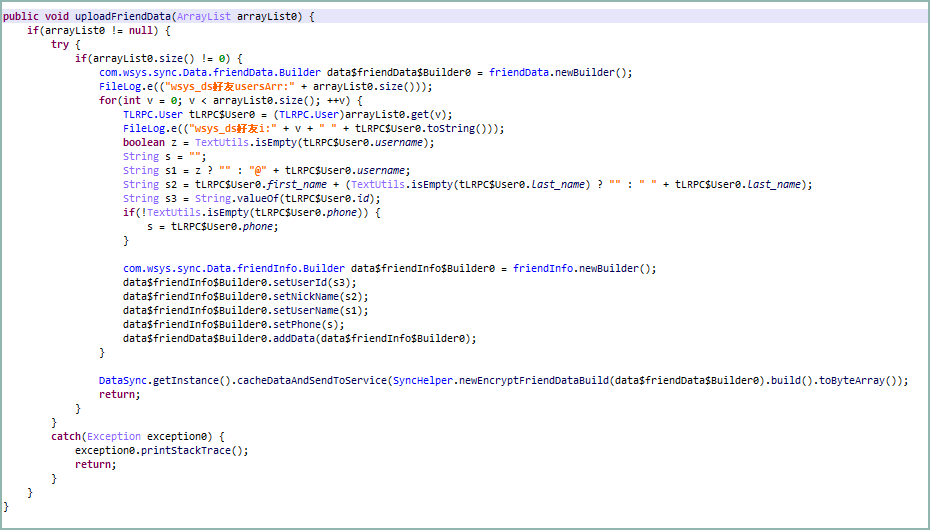Click the setUserName(s1) call
Screen dimensions: 930x530
point(318,310)
